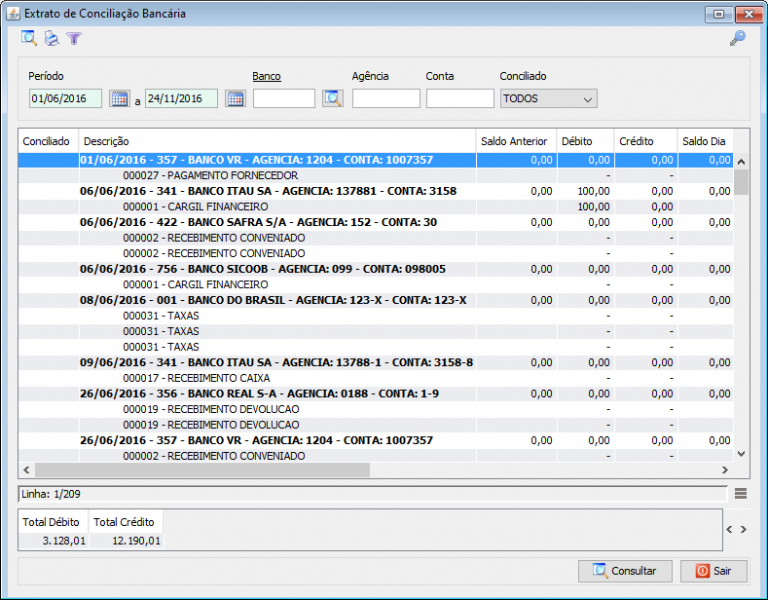Click the Consultar button
This screenshot has height=600, width=768.
pos(625,571)
